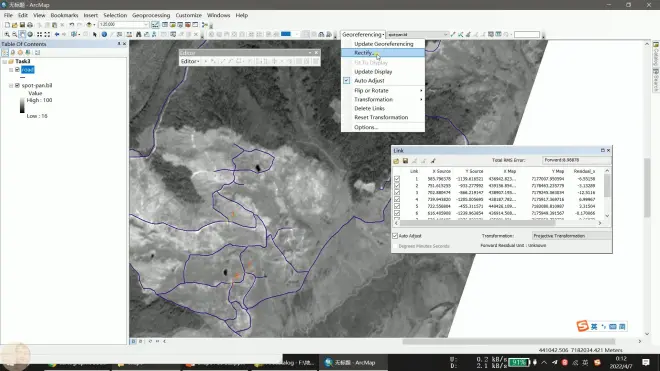Click the Add Data icon

89,25
